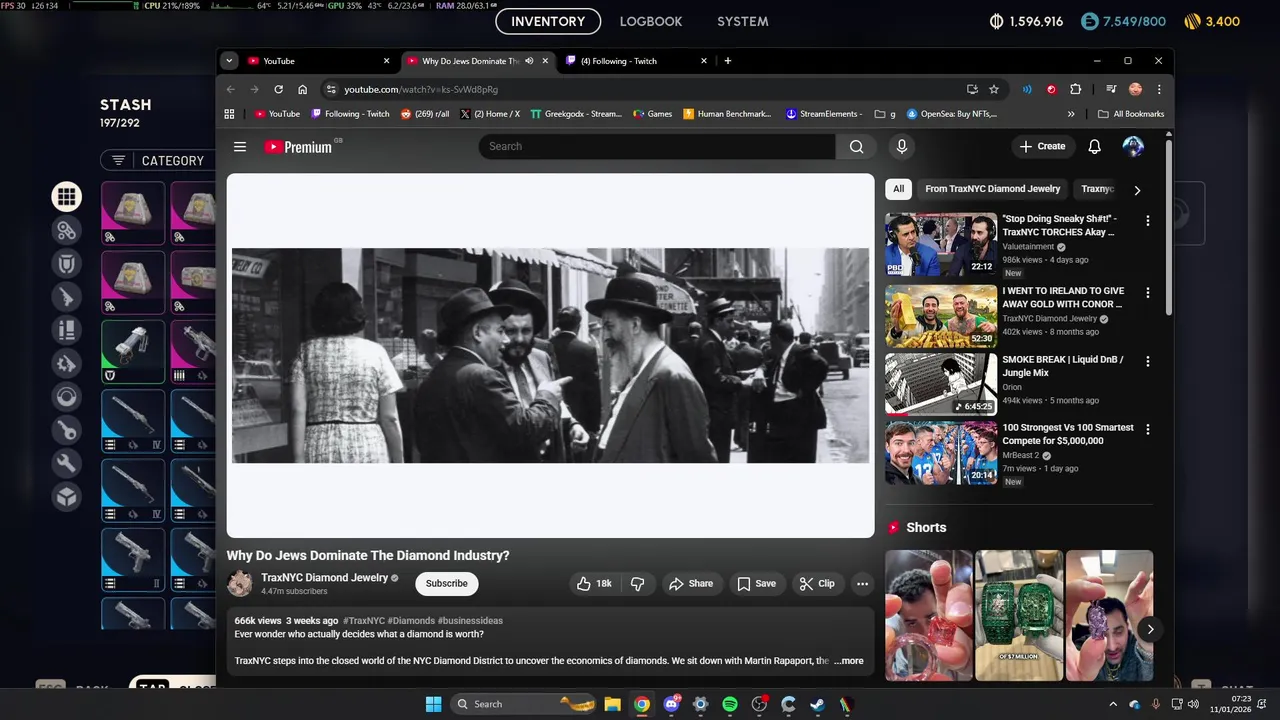
Task: Open the MrBeast 100 Strongest thumbnail
Action: coord(940,453)
